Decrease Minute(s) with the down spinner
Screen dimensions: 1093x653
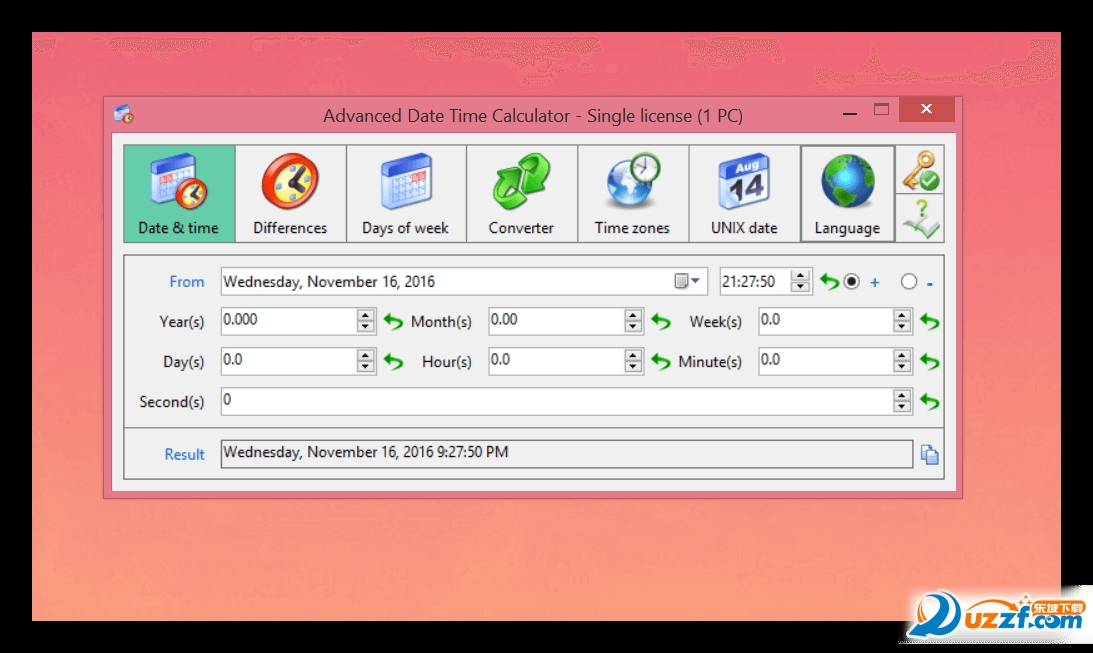click(902, 367)
